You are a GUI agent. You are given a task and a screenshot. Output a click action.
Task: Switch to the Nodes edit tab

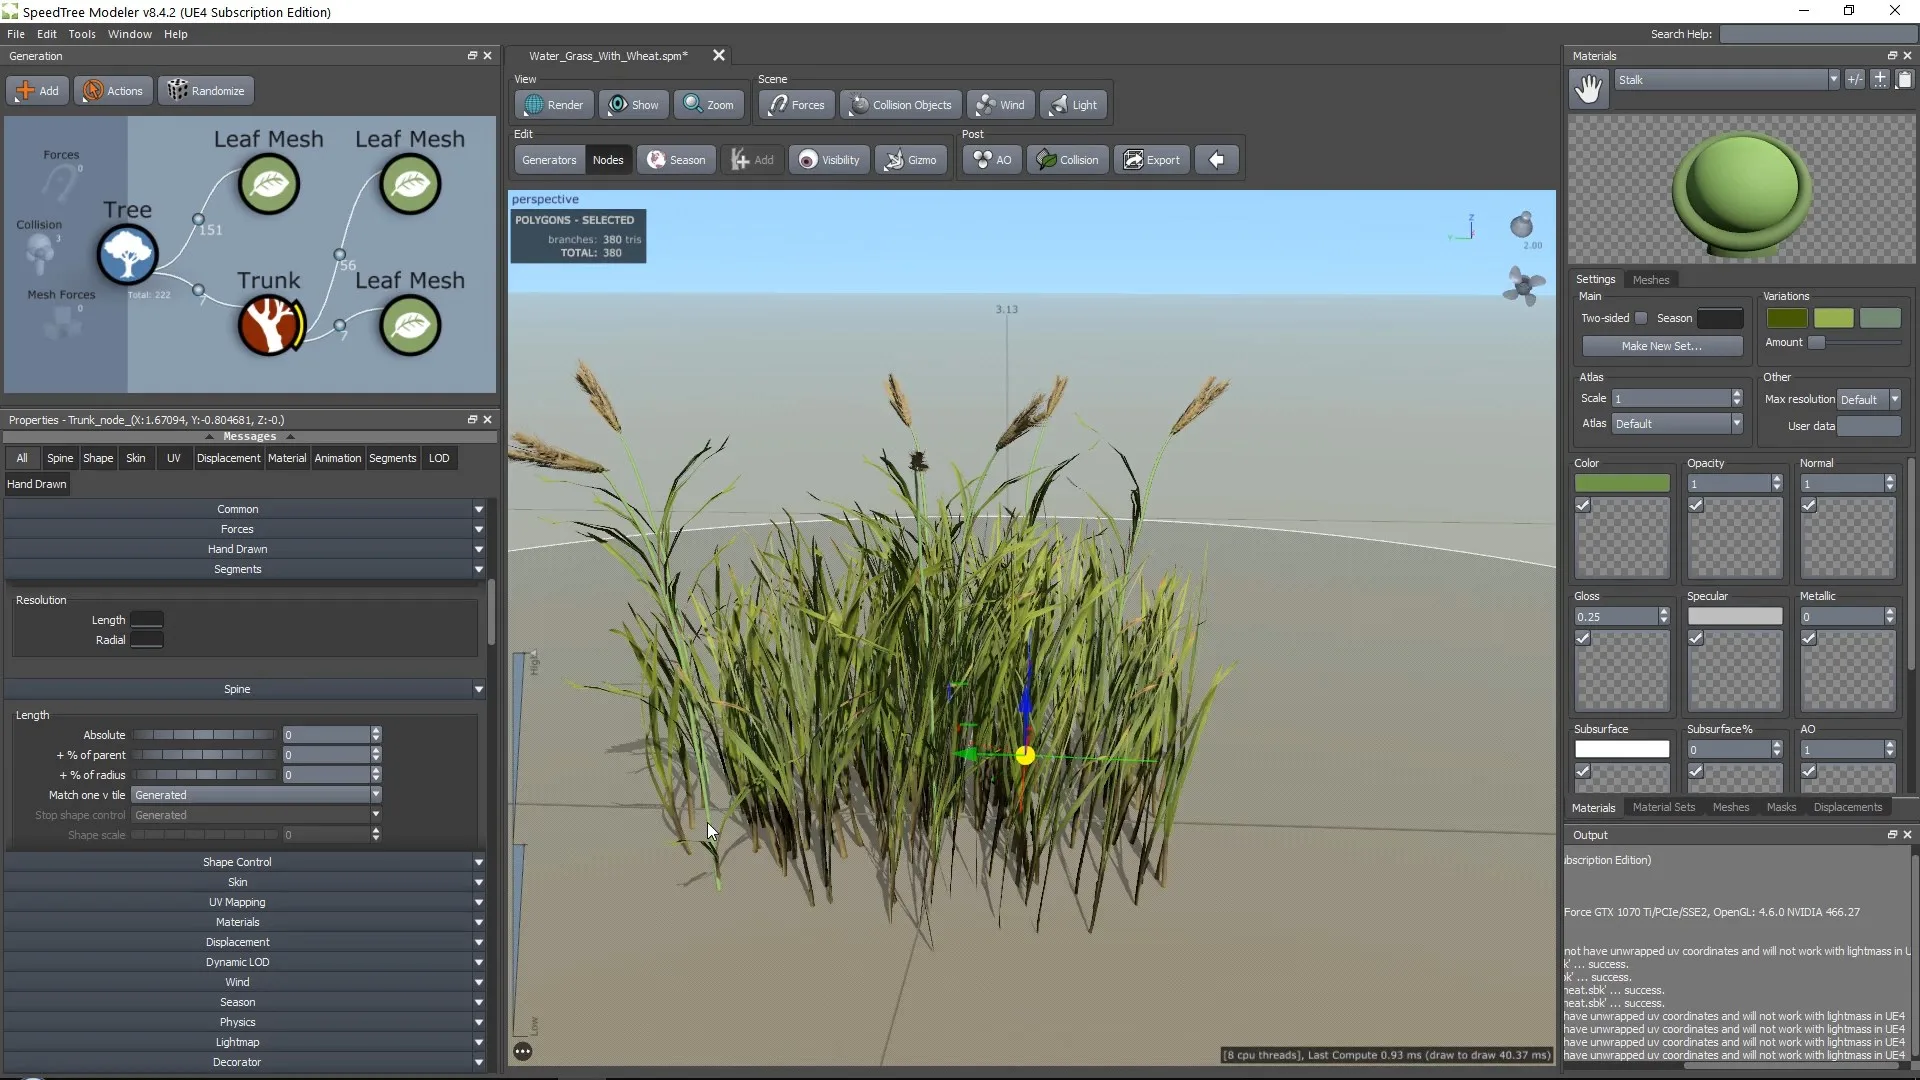coord(607,160)
